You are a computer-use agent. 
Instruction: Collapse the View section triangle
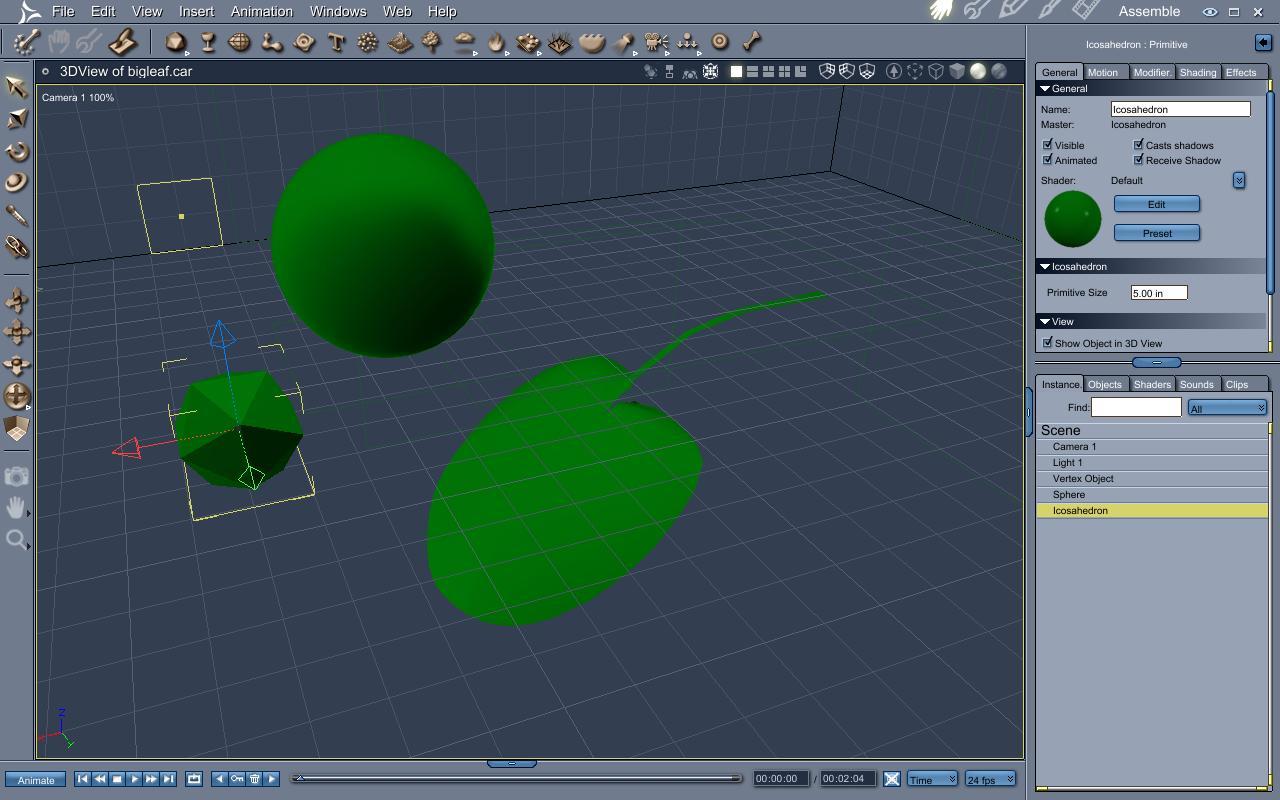tap(1045, 322)
